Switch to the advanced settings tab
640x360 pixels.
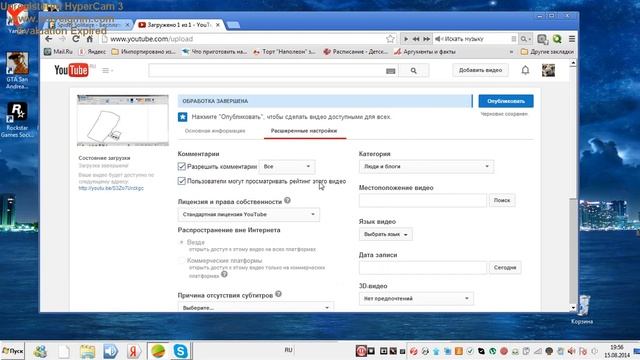(304, 131)
